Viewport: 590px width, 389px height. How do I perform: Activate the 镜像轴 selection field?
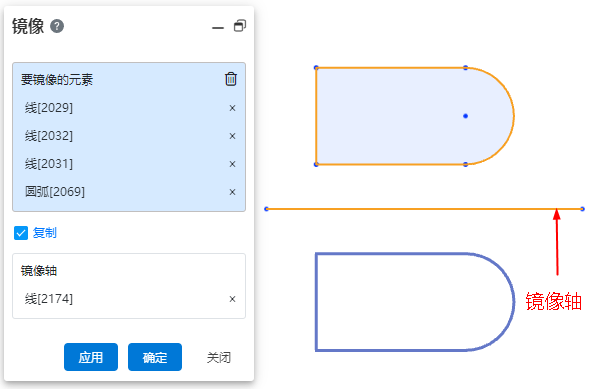click(129, 286)
